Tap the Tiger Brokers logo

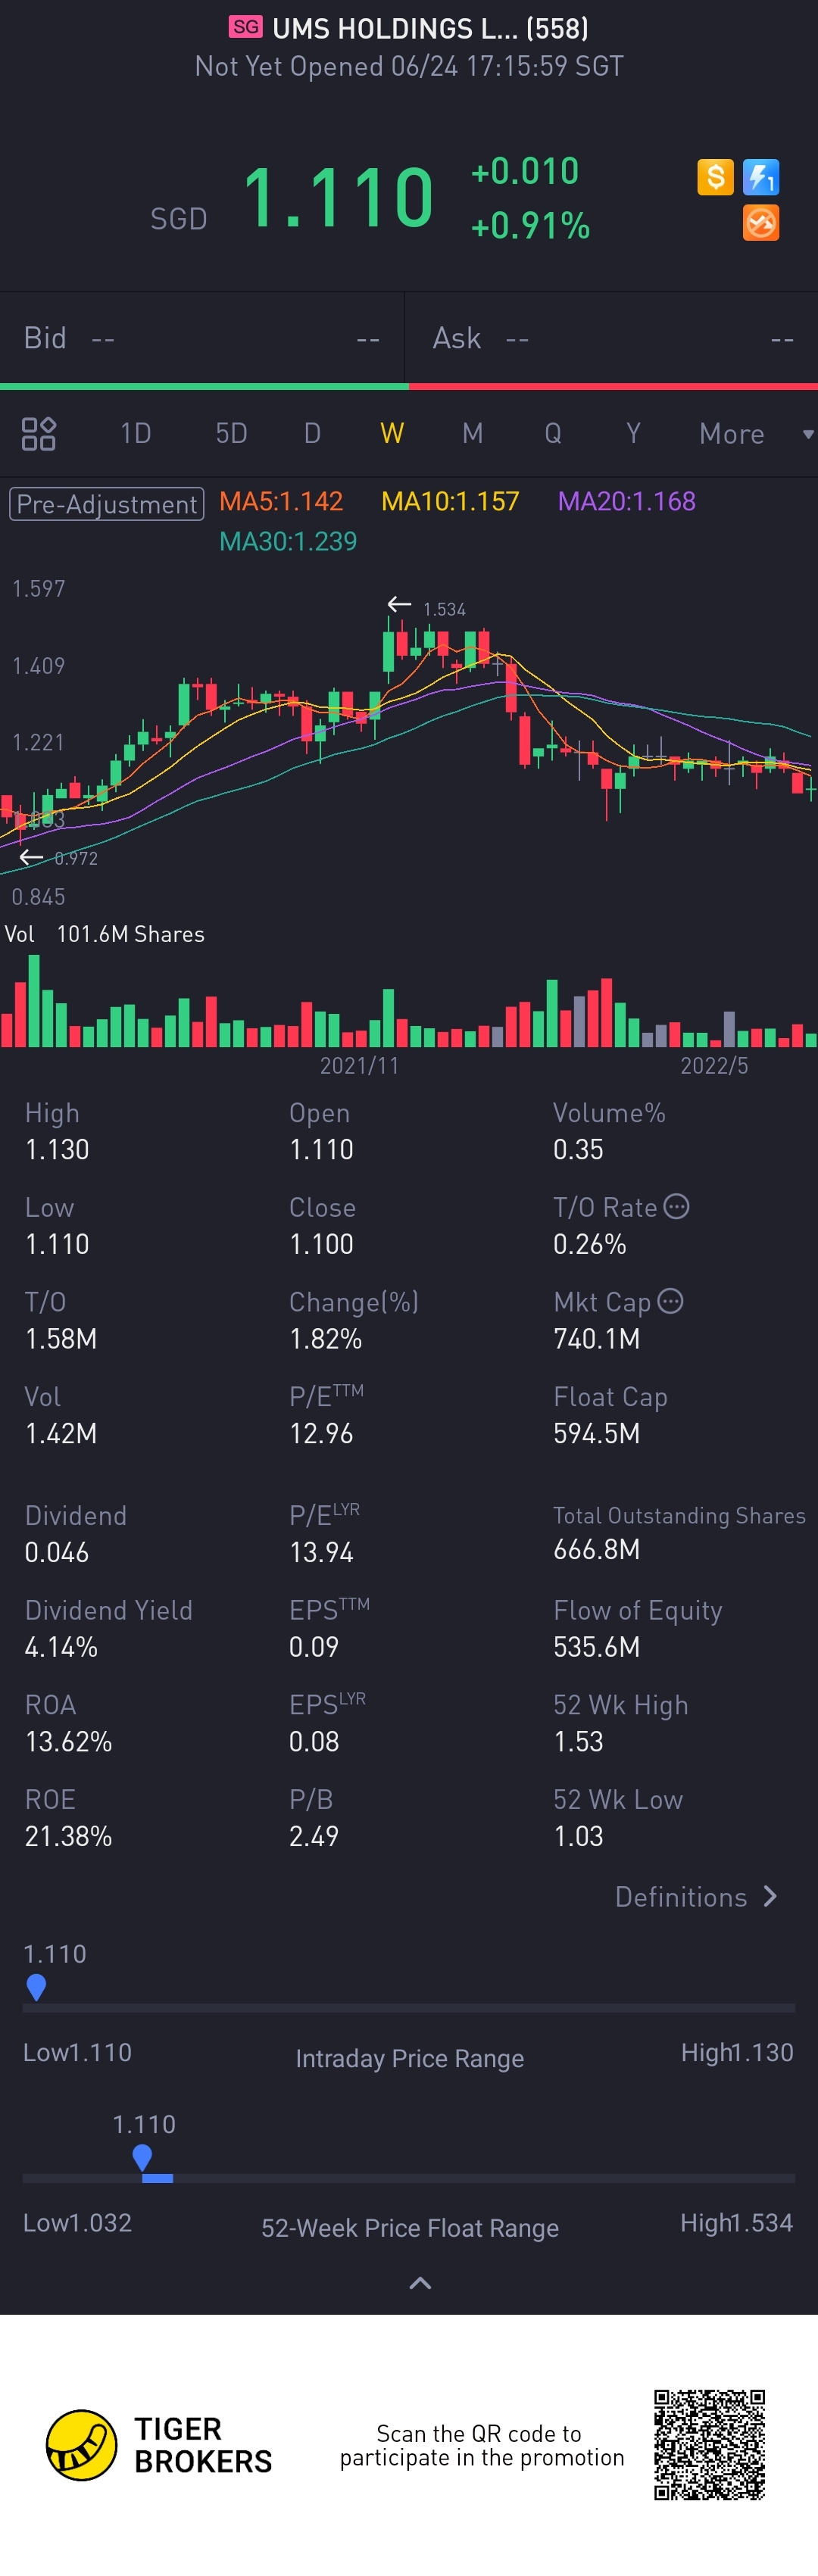click(82, 2444)
